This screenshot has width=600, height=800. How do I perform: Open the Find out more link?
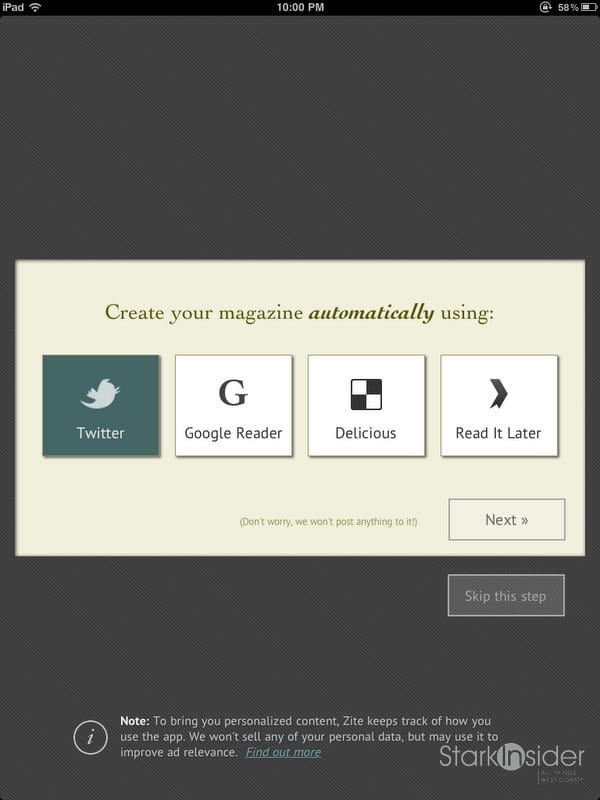point(283,752)
